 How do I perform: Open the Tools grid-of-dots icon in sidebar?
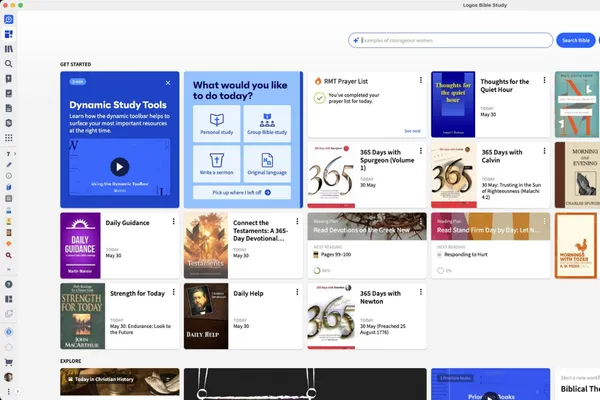(x=8, y=138)
